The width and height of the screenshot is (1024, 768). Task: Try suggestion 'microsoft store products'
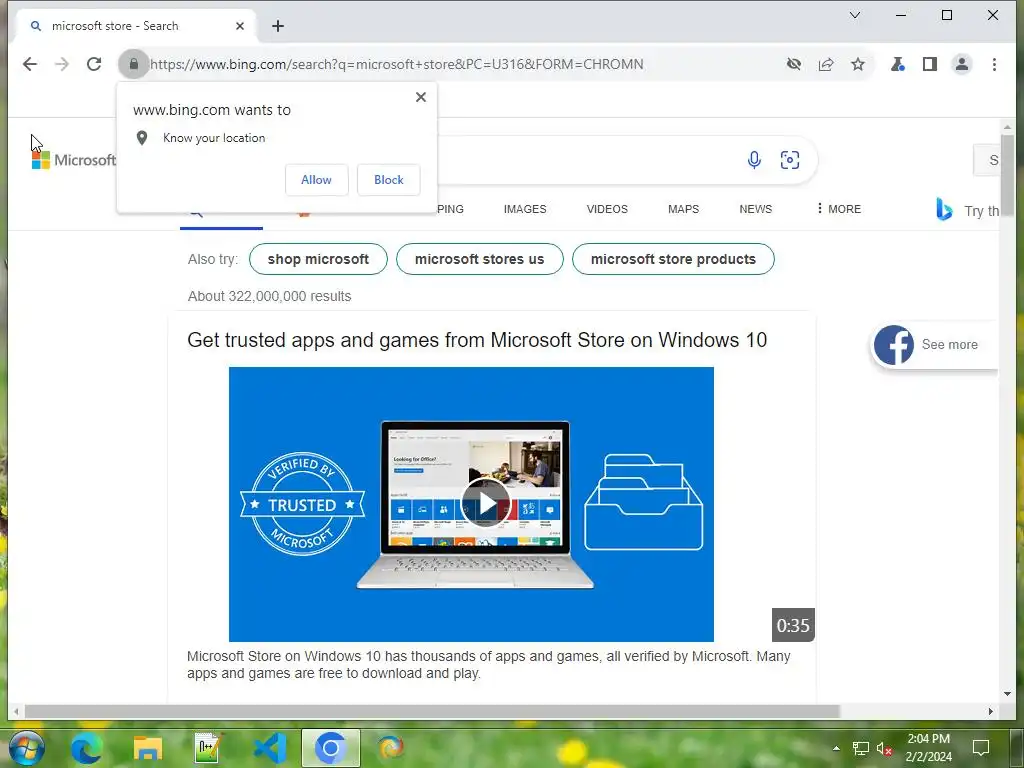point(673,259)
